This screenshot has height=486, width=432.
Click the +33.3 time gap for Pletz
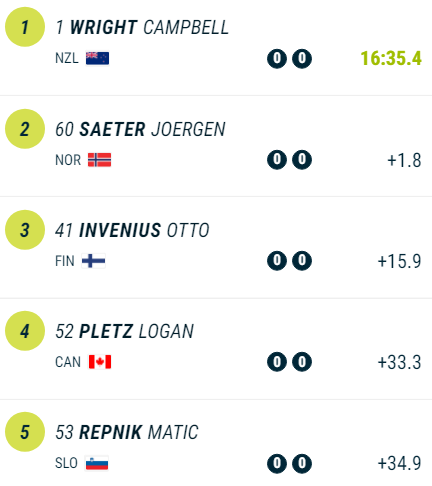399,362
